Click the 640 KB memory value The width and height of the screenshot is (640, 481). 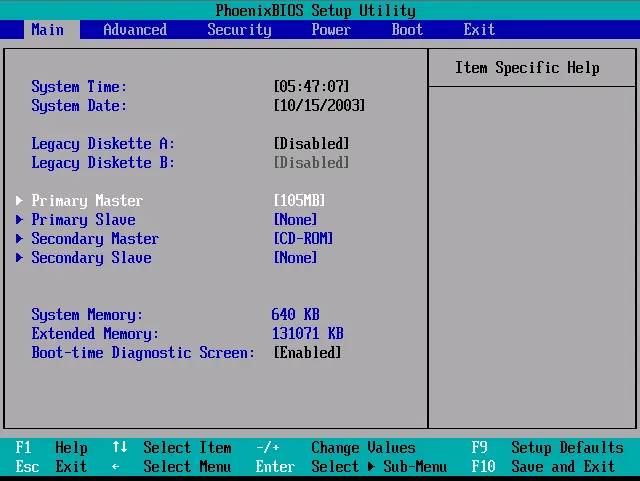coord(296,314)
